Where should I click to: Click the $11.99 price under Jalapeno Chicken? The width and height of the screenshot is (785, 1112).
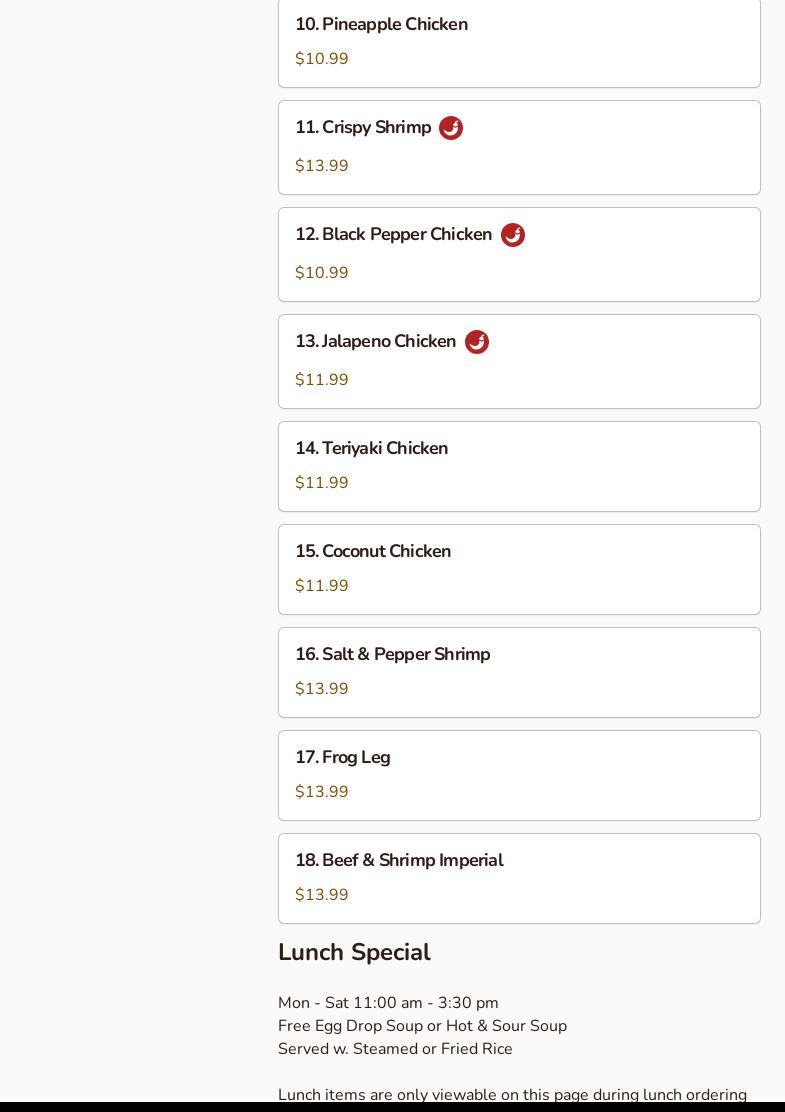[x=322, y=380]
